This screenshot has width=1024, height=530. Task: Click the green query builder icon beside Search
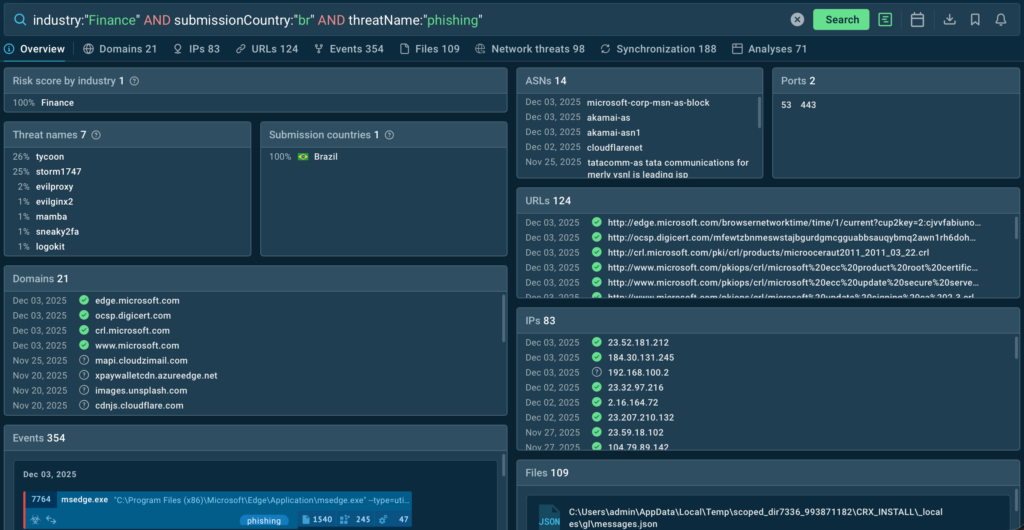(885, 19)
